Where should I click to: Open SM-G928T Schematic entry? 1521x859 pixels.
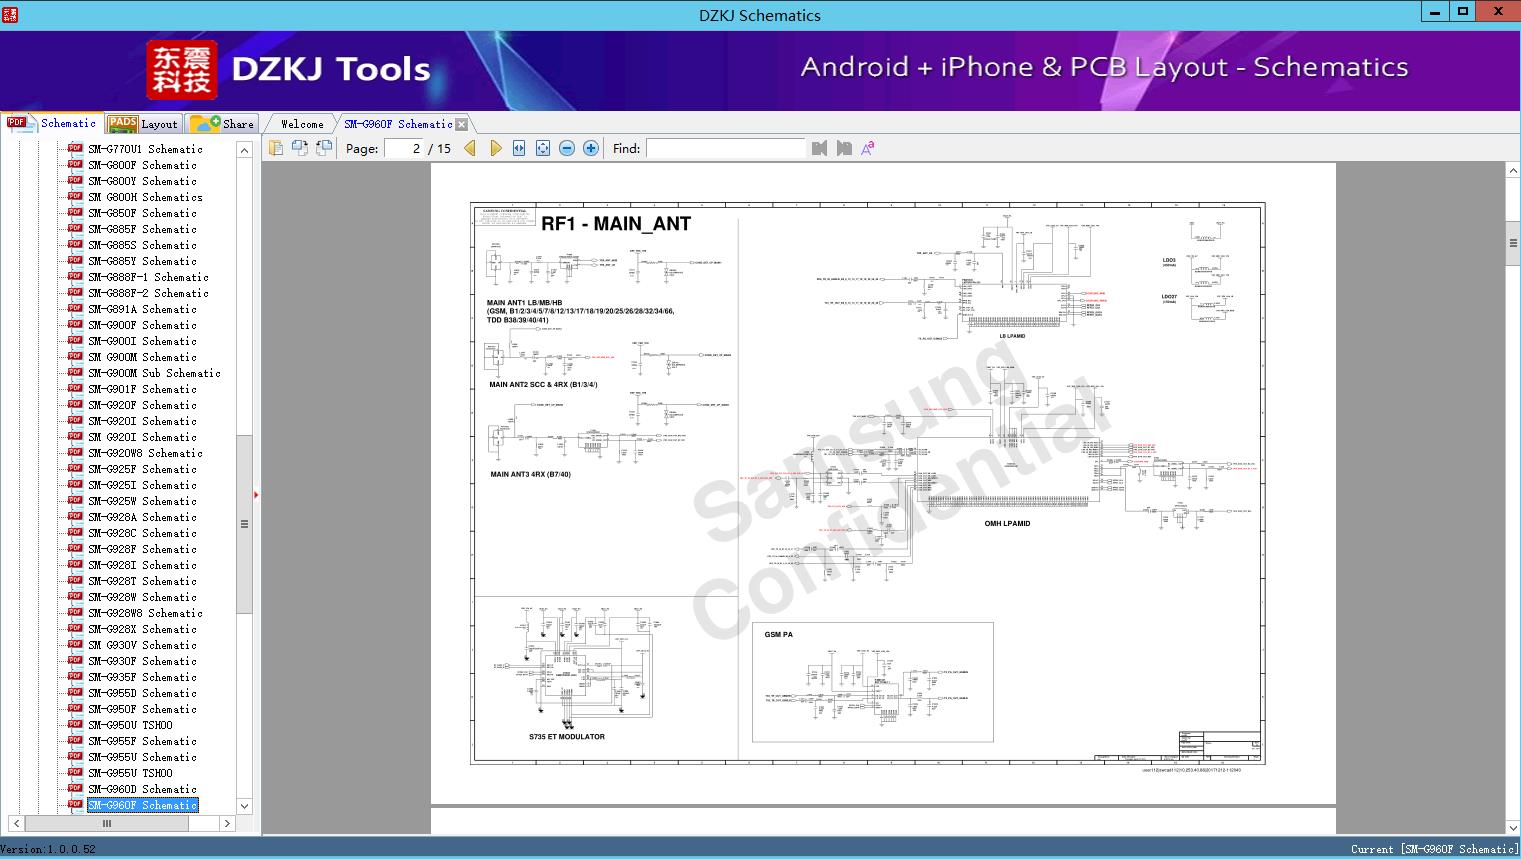click(x=142, y=581)
